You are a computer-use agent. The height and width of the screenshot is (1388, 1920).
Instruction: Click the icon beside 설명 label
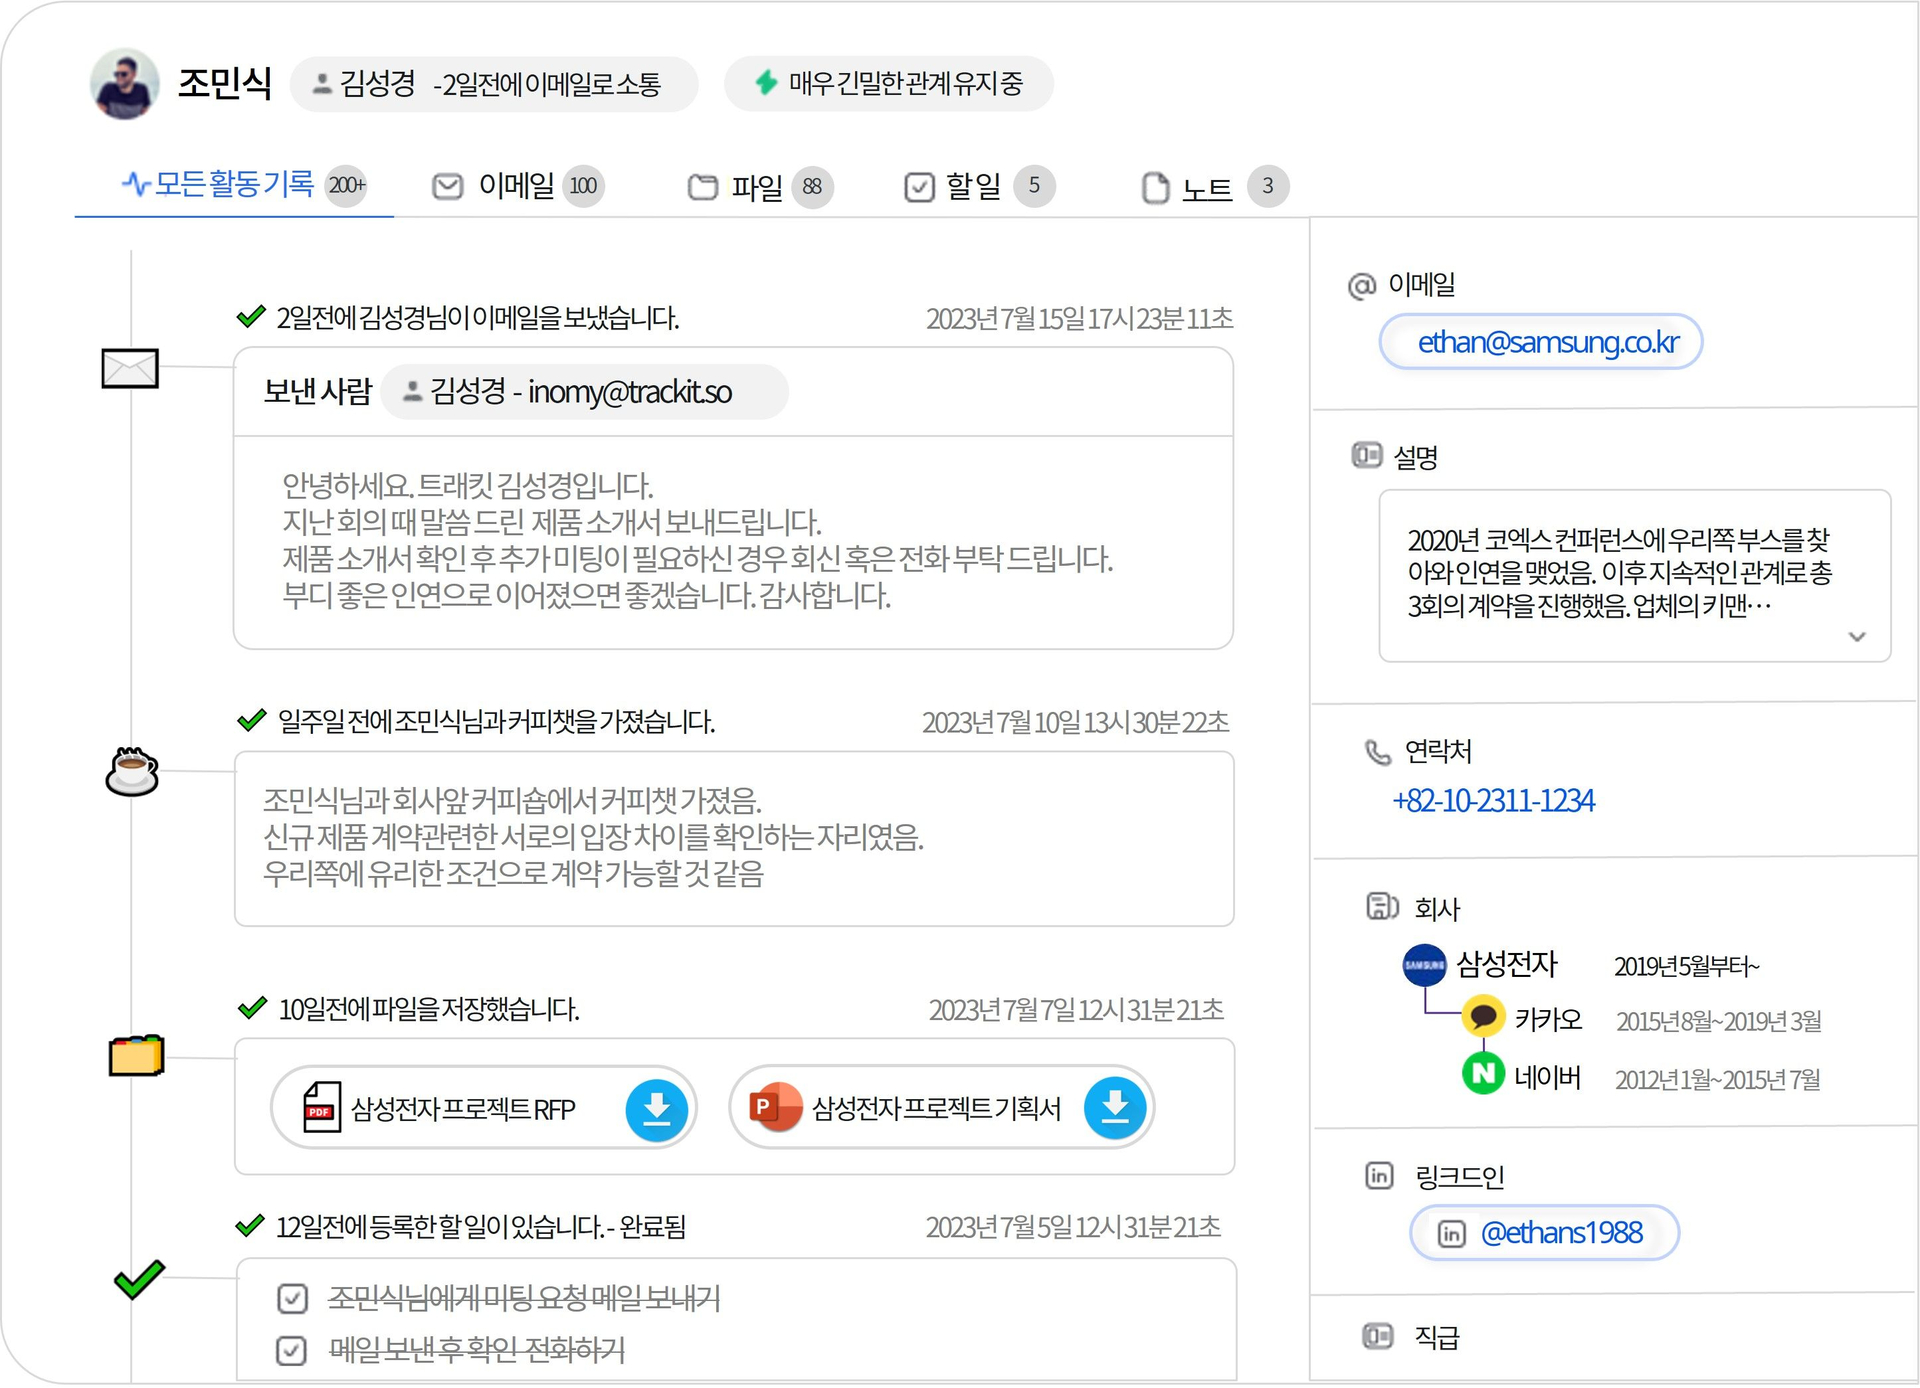tap(1366, 456)
